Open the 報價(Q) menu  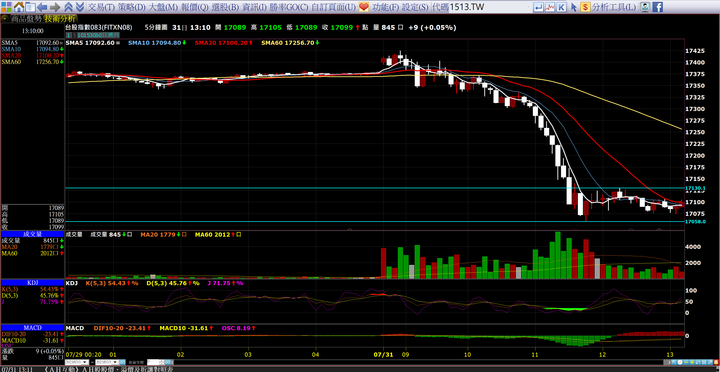[x=195, y=7]
